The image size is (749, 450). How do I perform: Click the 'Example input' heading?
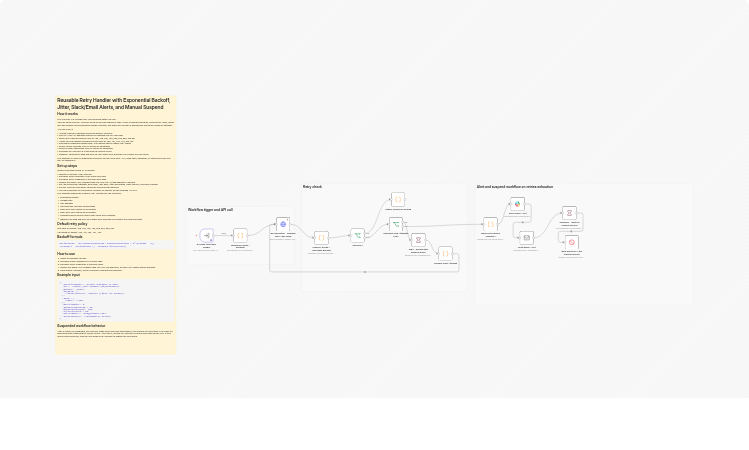(68, 275)
